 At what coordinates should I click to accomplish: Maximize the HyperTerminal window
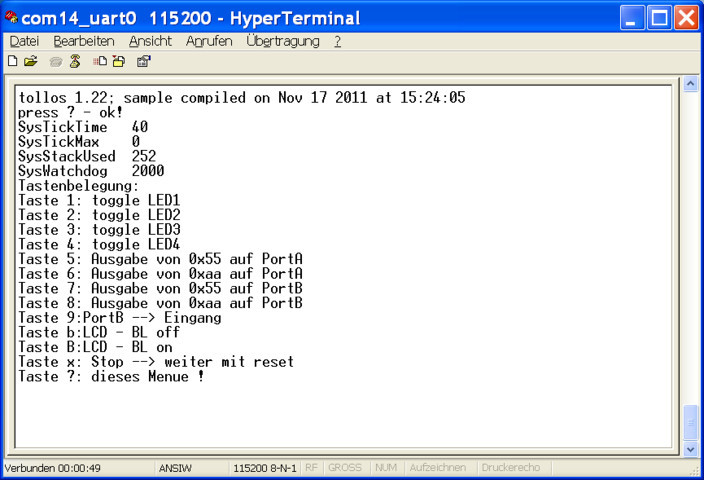[x=659, y=18]
